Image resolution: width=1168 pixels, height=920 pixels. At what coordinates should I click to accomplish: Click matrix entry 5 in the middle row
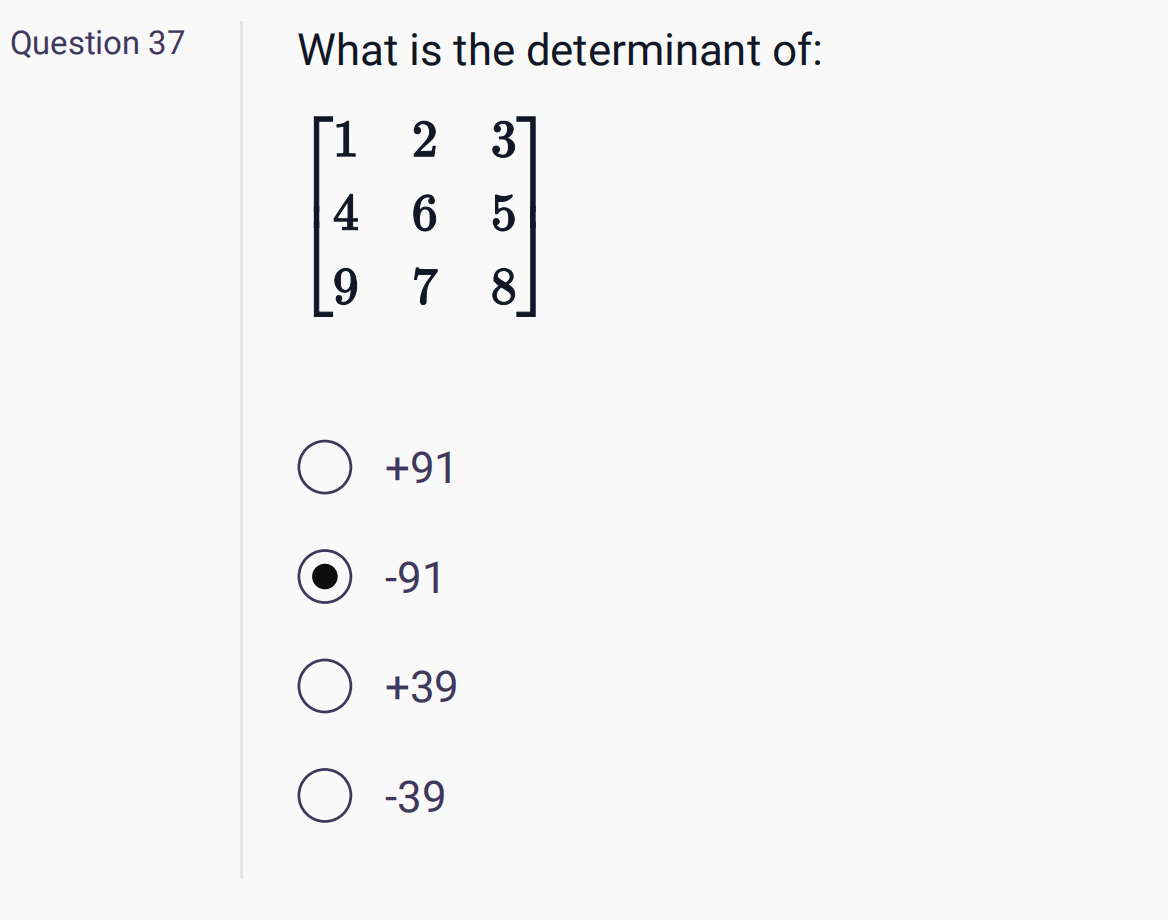(504, 214)
